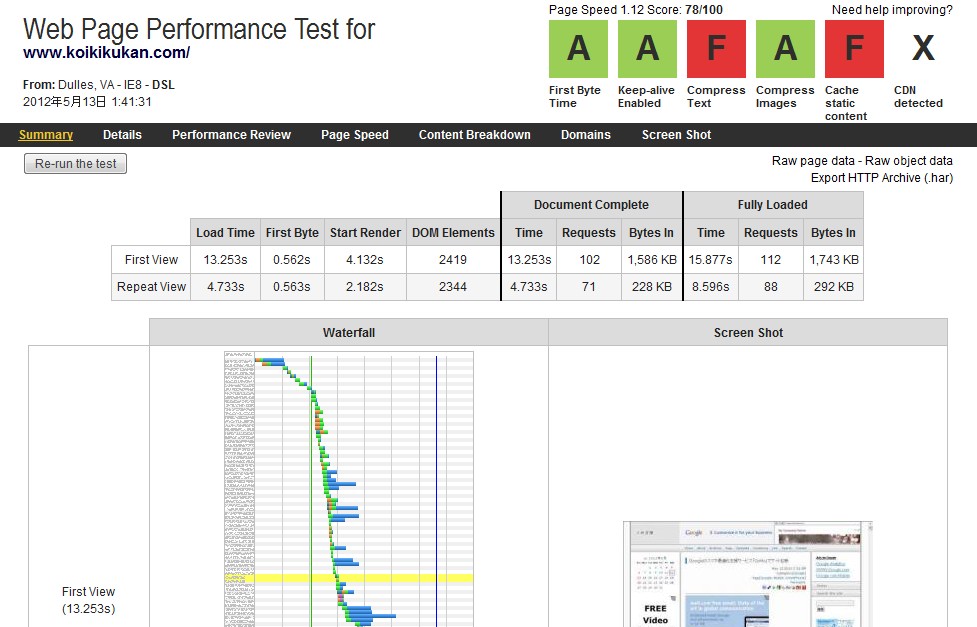Click the DOM elements value 2419
The width and height of the screenshot is (977, 627).
click(x=453, y=260)
